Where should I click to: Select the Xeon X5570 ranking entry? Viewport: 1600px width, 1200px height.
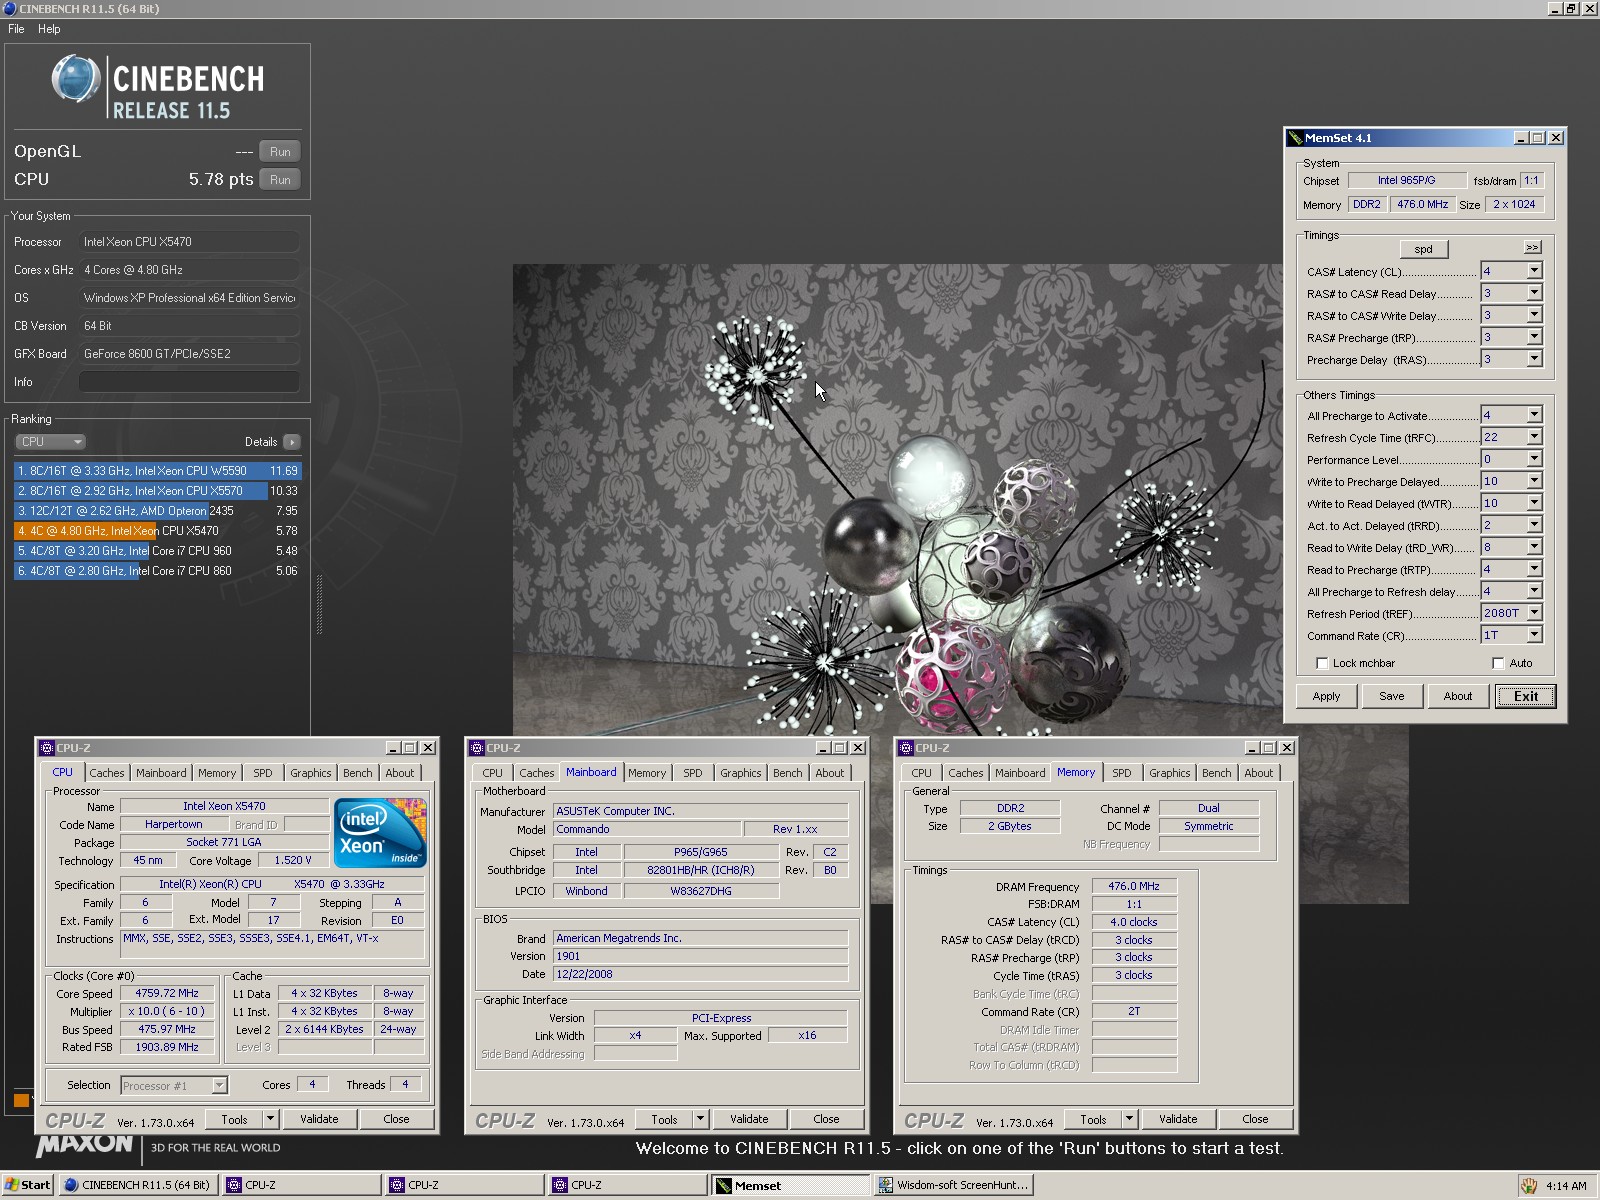tap(157, 491)
